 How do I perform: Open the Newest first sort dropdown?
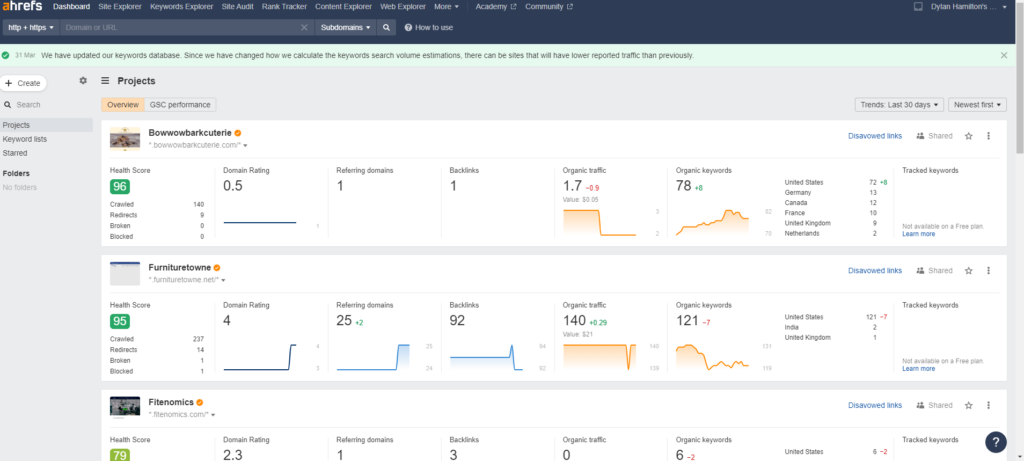[x=977, y=104]
